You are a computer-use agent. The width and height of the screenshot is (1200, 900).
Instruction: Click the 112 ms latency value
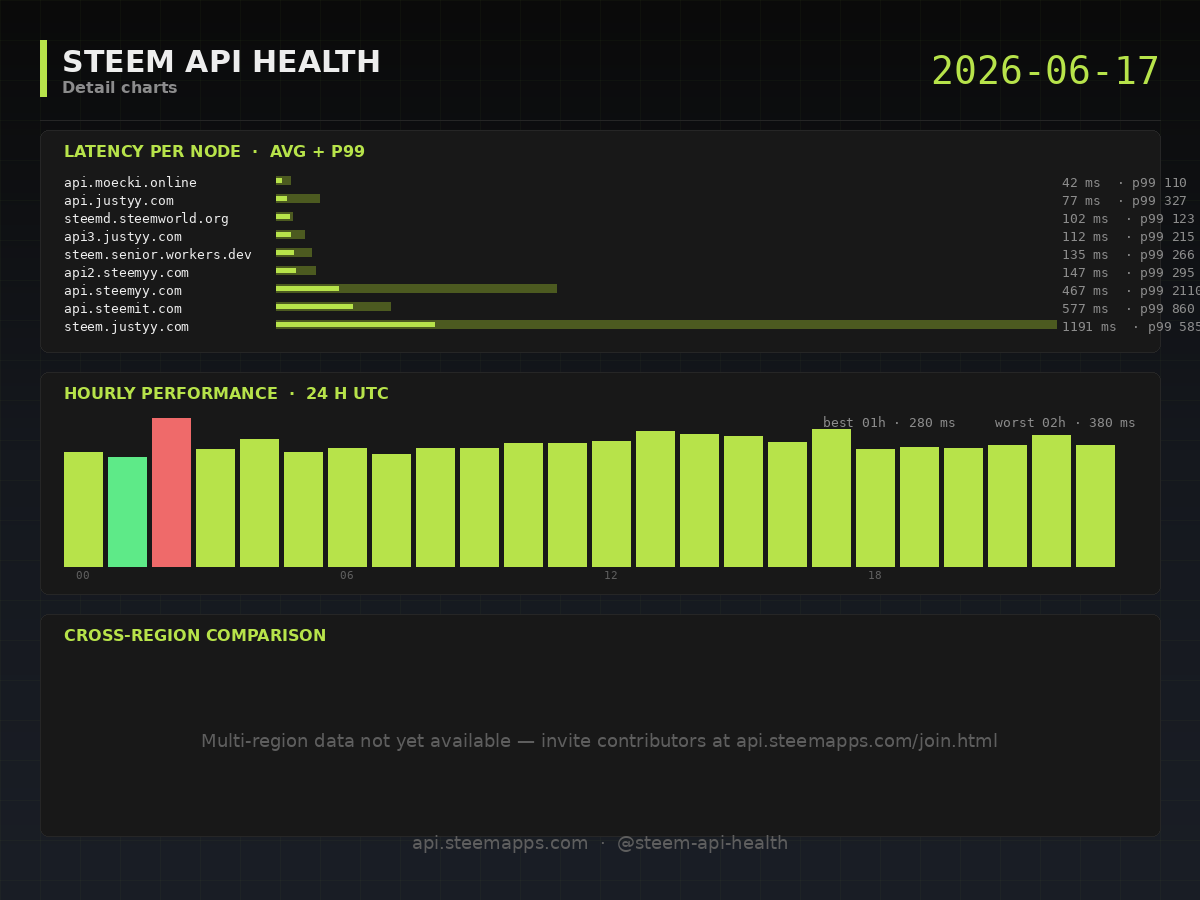pyautogui.click(x=1085, y=237)
